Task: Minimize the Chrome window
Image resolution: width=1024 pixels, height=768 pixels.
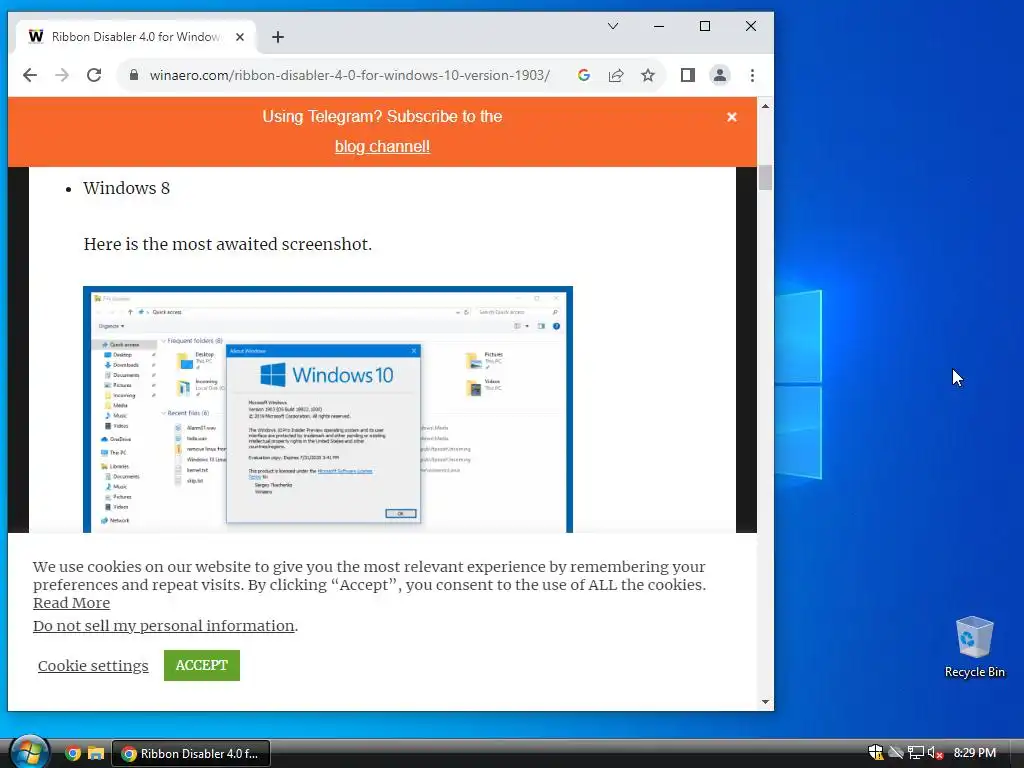Action: coord(659,26)
